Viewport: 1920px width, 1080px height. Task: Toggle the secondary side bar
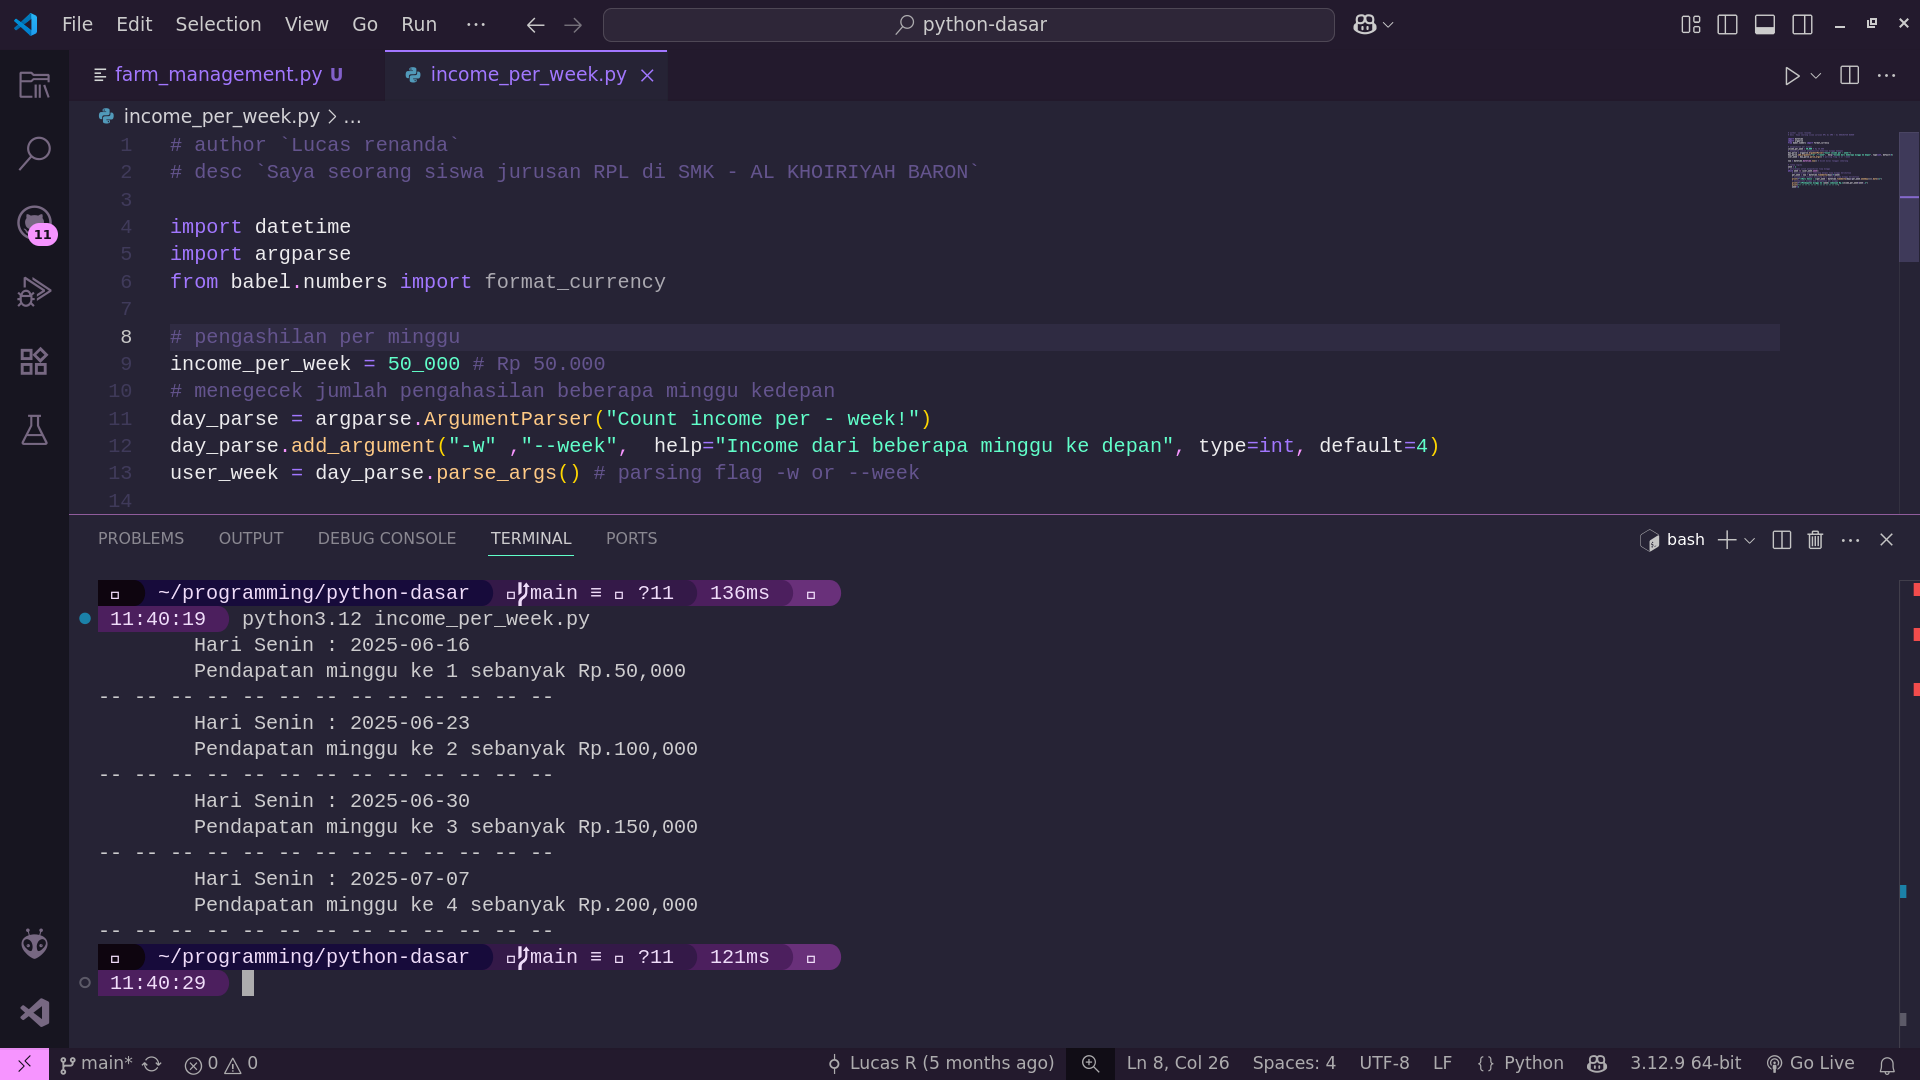pyautogui.click(x=1802, y=25)
